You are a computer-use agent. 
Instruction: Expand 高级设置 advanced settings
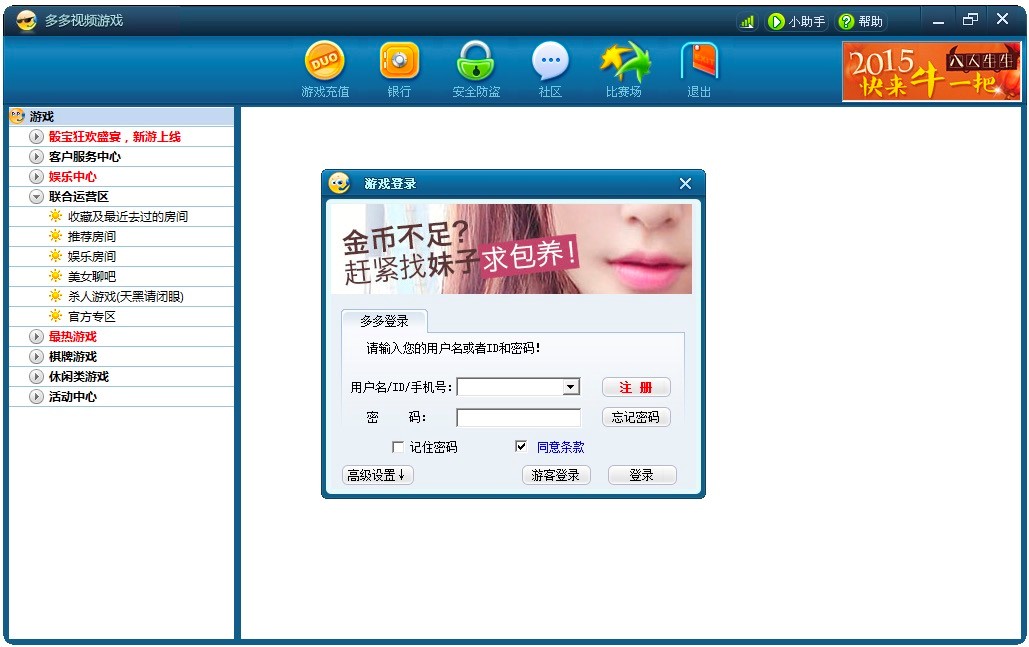377,475
